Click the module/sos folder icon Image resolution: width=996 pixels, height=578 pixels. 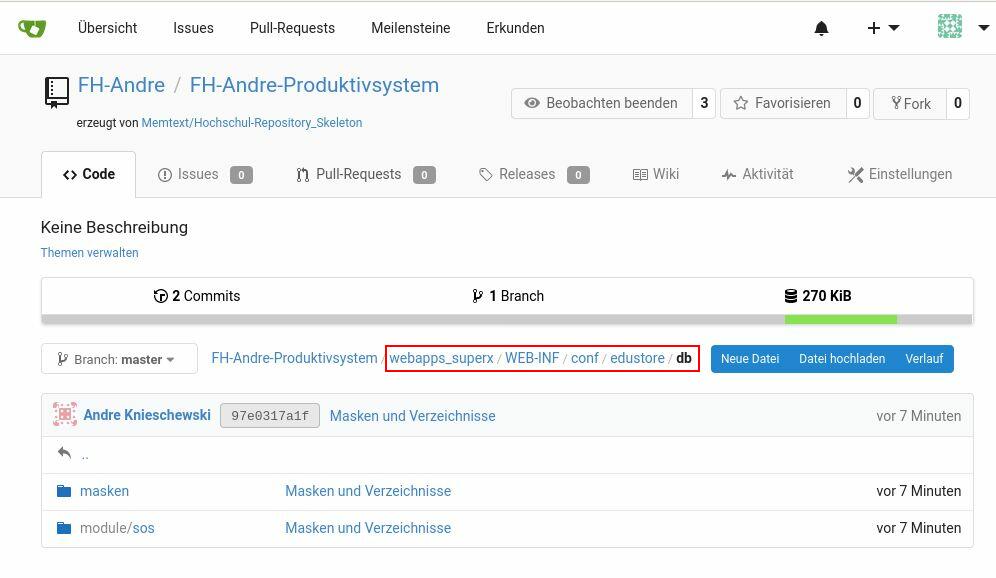click(64, 528)
